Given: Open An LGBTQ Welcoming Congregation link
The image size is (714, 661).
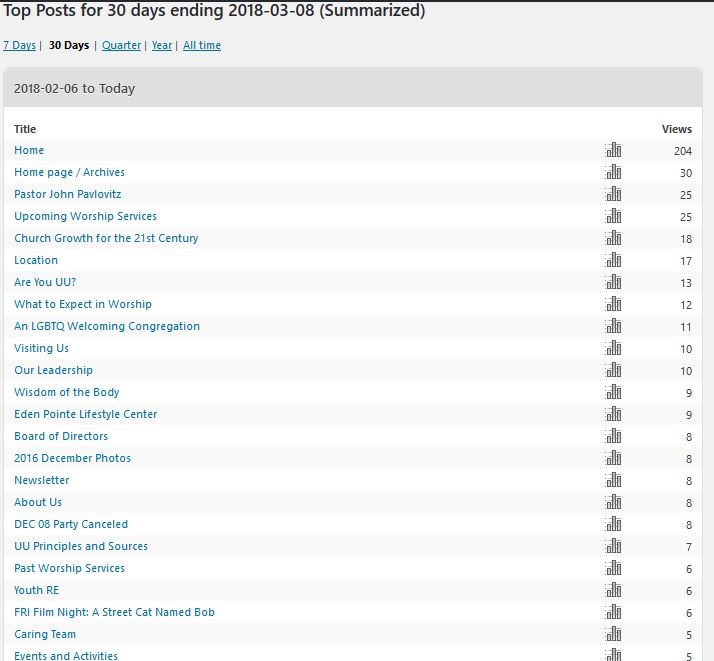Looking at the screenshot, I should tap(107, 326).
